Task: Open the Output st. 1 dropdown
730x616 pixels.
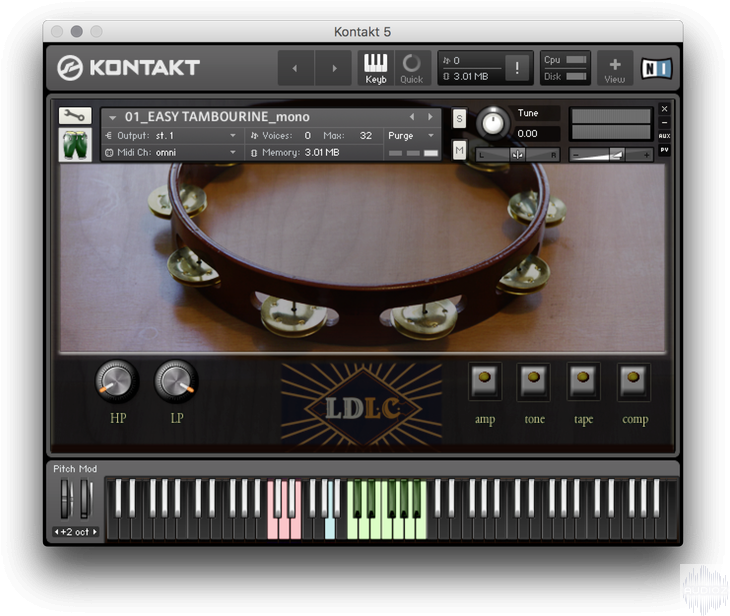Action: pos(172,135)
